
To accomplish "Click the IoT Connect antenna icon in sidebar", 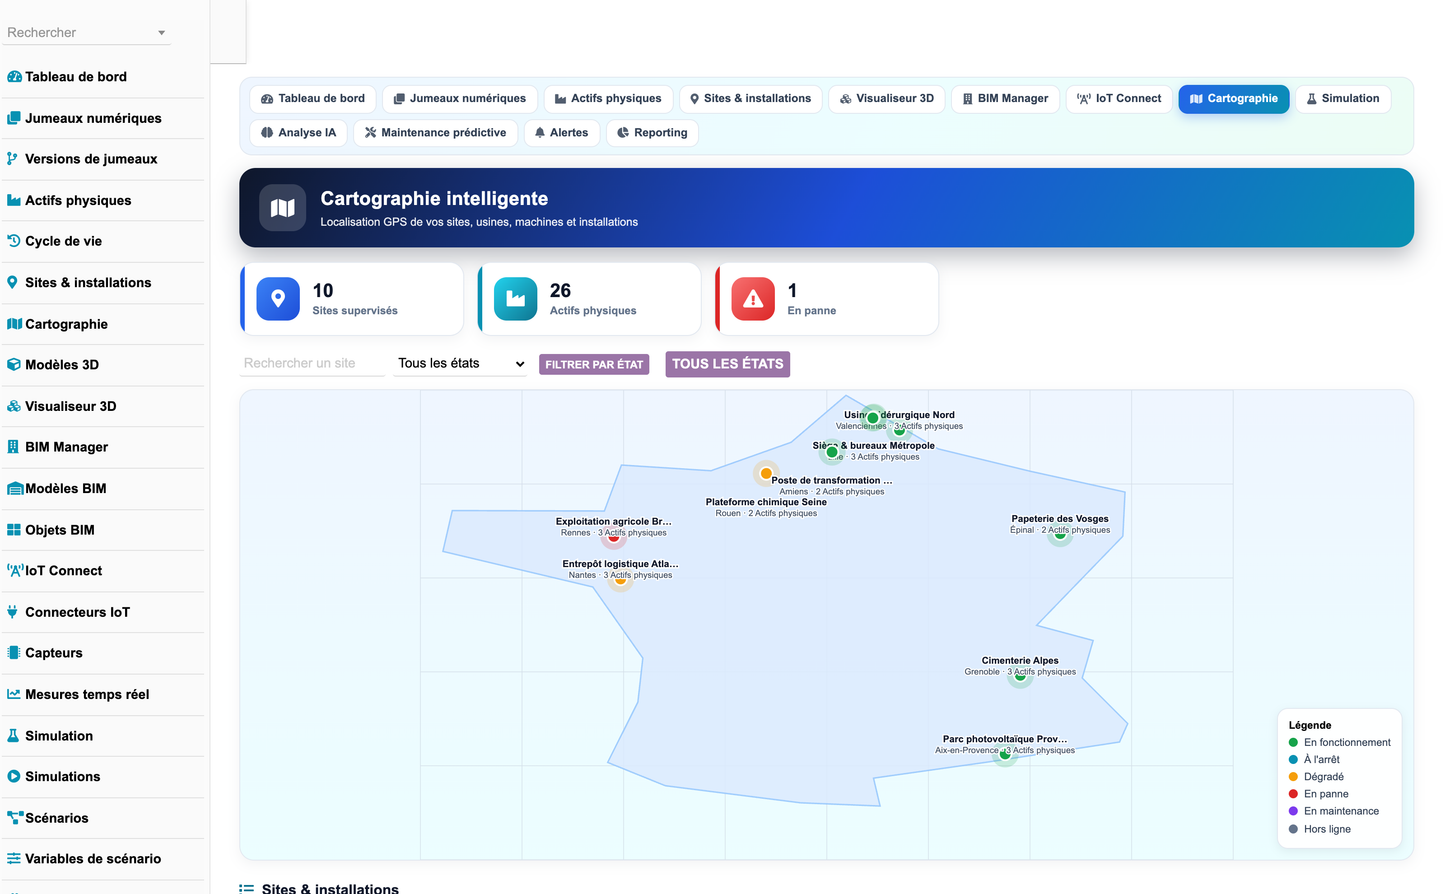I will pyautogui.click(x=15, y=571).
